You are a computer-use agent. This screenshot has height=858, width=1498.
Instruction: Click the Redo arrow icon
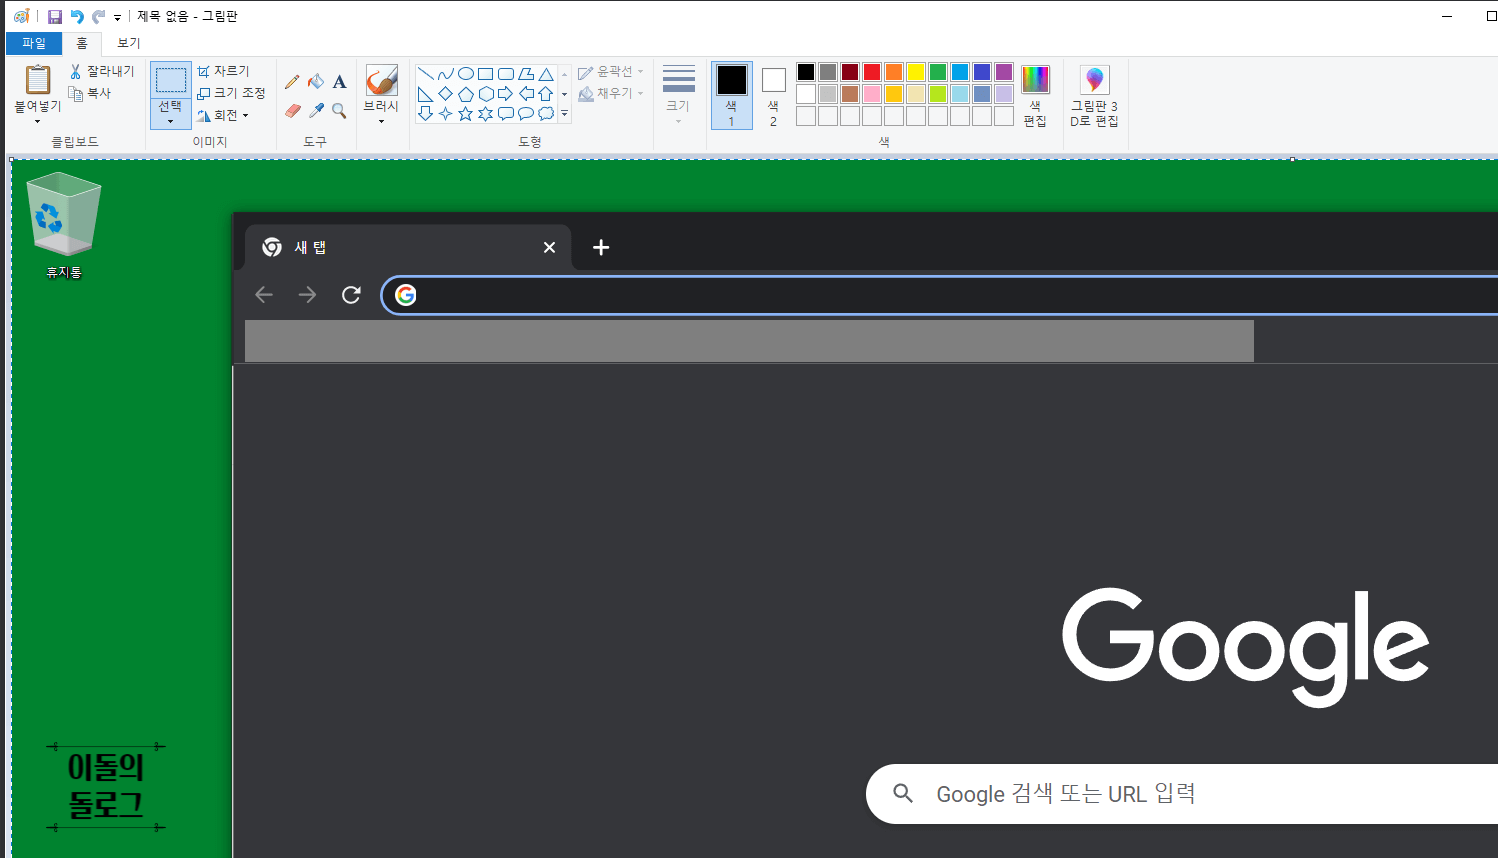tap(98, 17)
